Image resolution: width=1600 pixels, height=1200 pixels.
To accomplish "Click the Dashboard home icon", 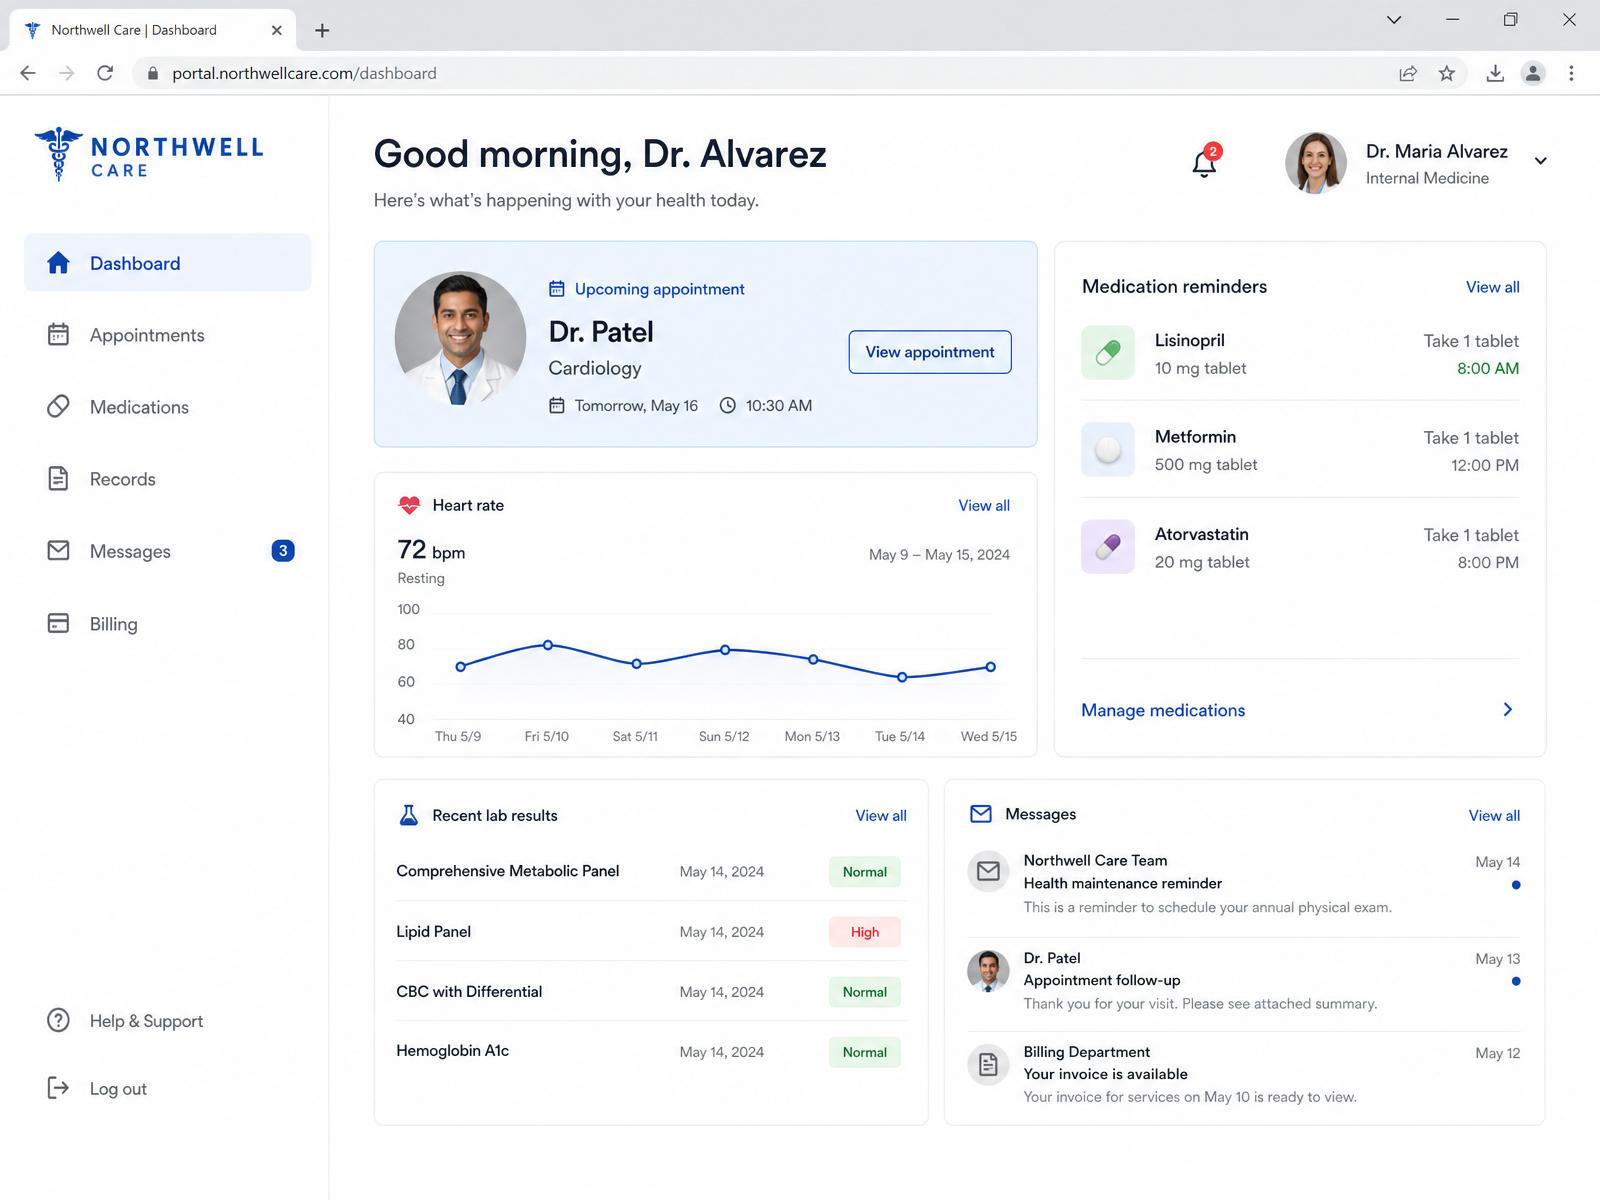I will point(58,263).
